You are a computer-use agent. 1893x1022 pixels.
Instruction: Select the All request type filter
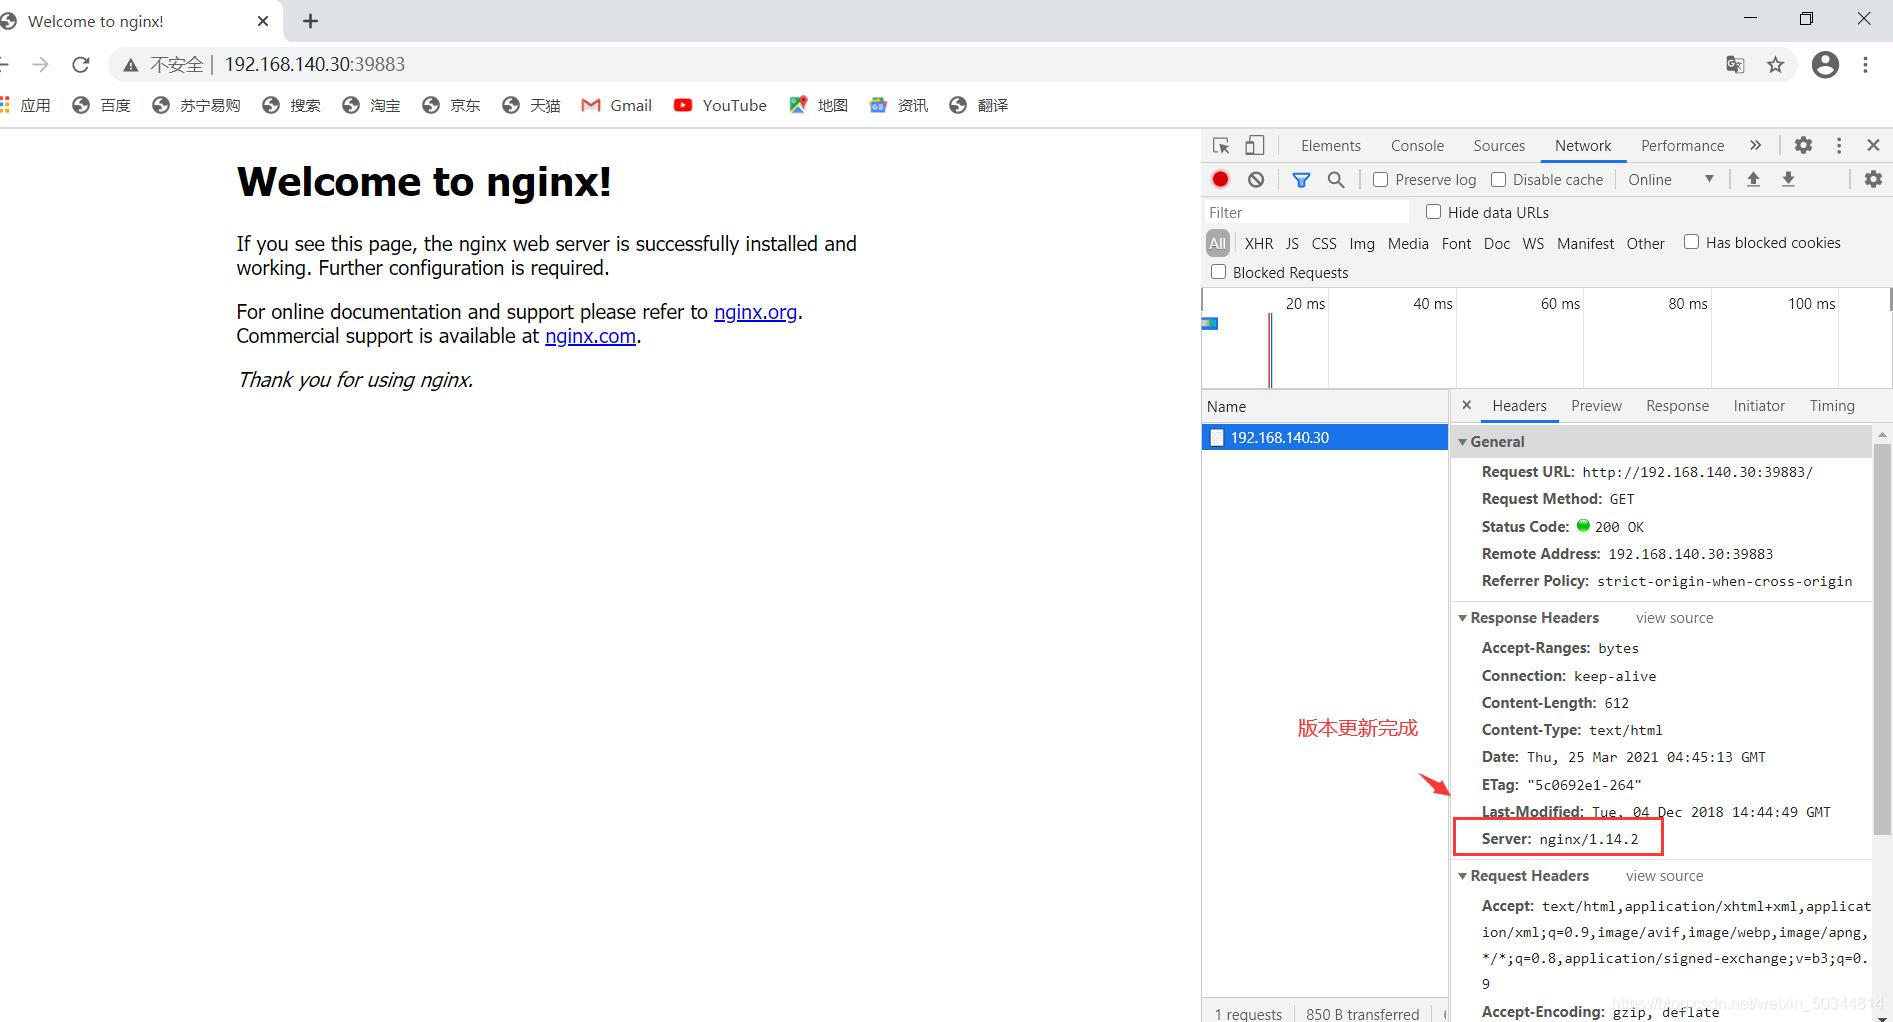coord(1217,243)
